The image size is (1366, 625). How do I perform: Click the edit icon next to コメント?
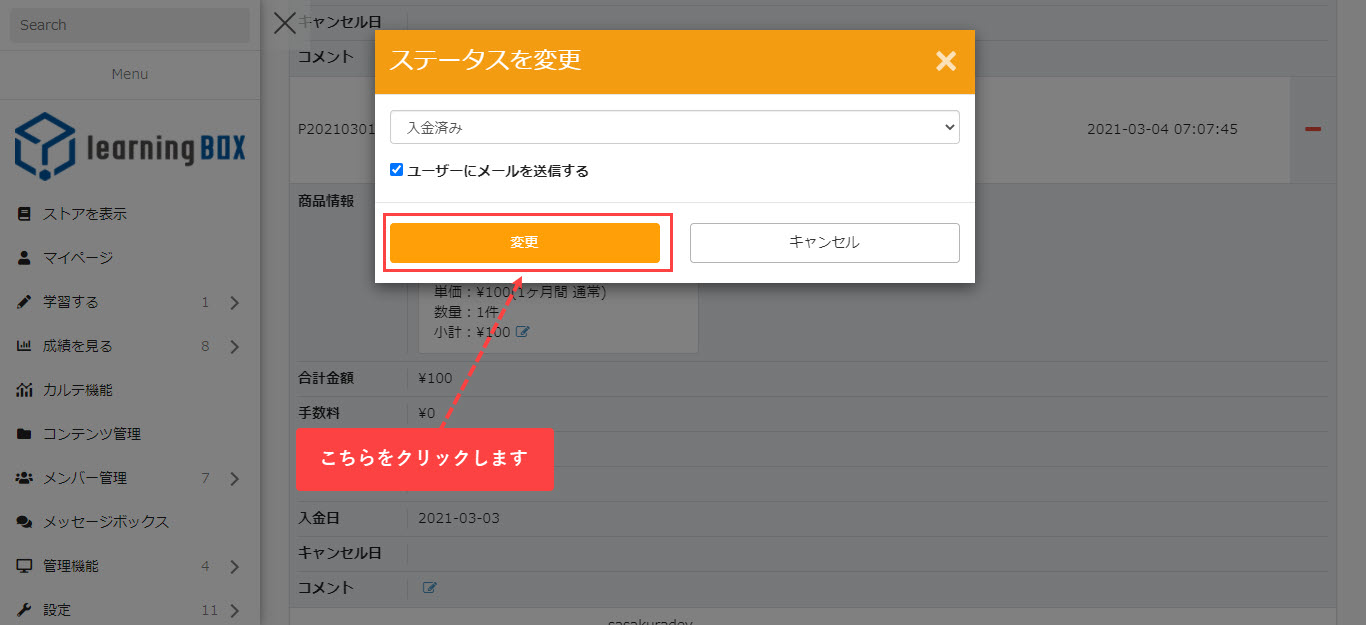click(x=430, y=588)
